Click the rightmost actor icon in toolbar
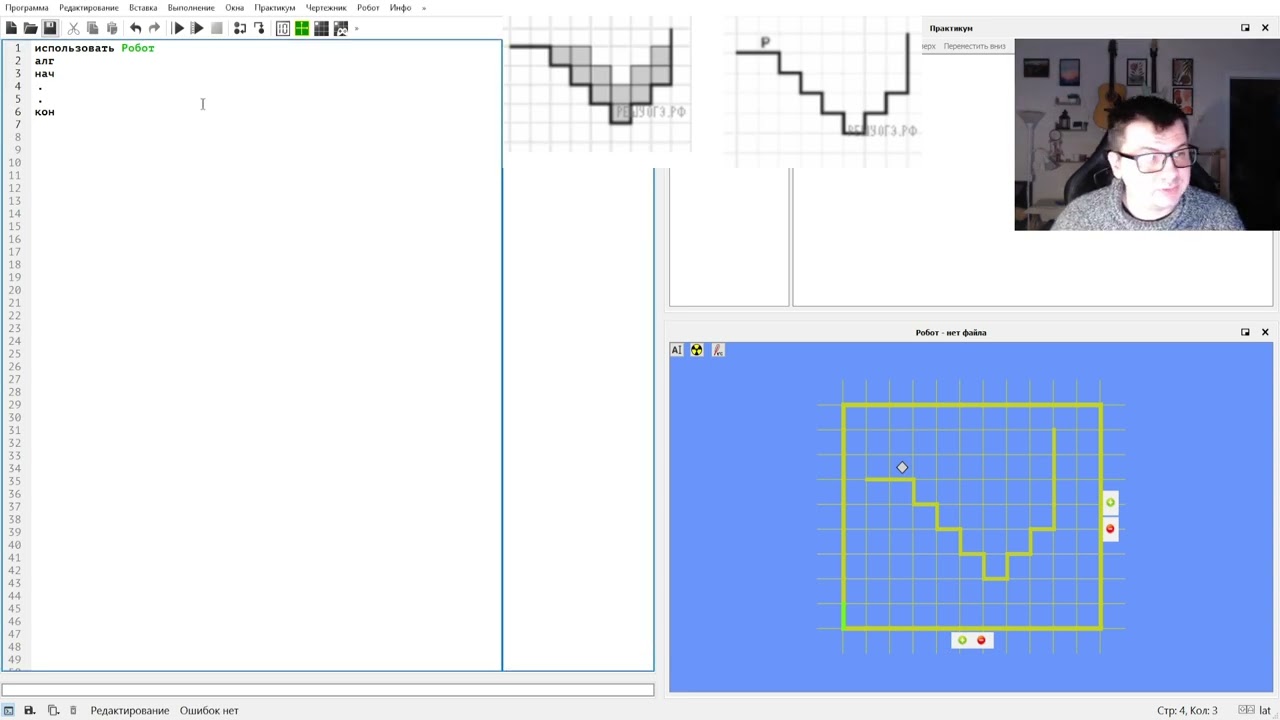This screenshot has height=720, width=1280. (340, 28)
